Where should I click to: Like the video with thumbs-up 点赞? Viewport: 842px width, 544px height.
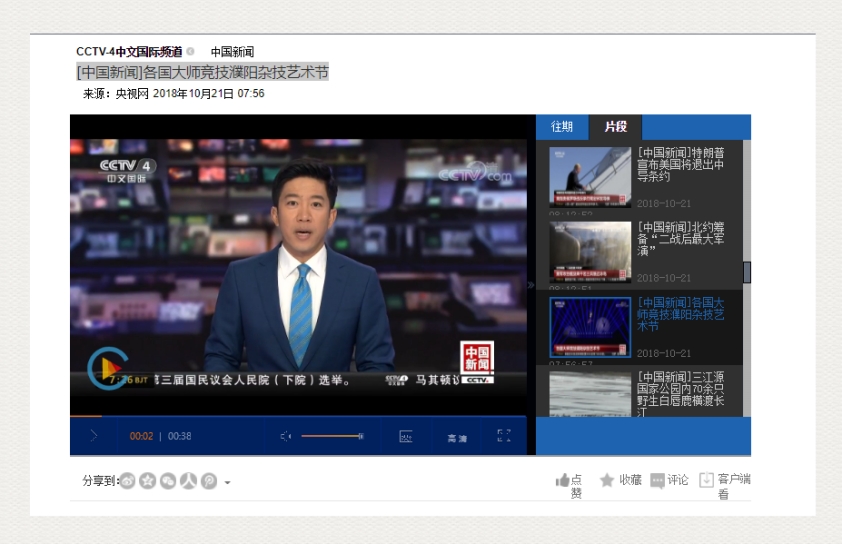coord(569,485)
